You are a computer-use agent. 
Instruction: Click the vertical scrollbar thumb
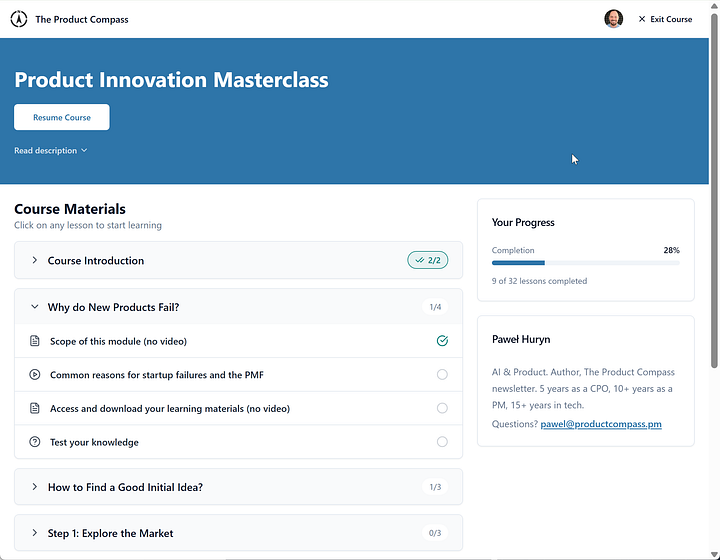point(714,190)
